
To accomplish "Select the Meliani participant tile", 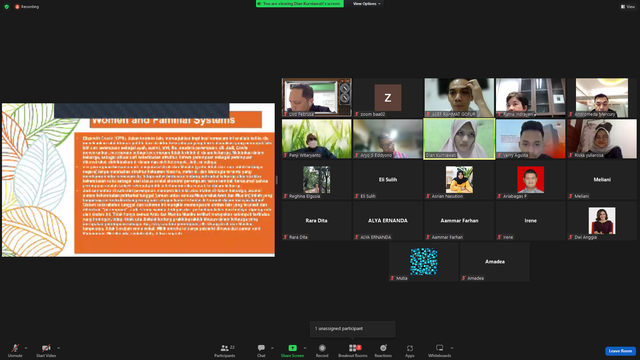I will coord(602,180).
